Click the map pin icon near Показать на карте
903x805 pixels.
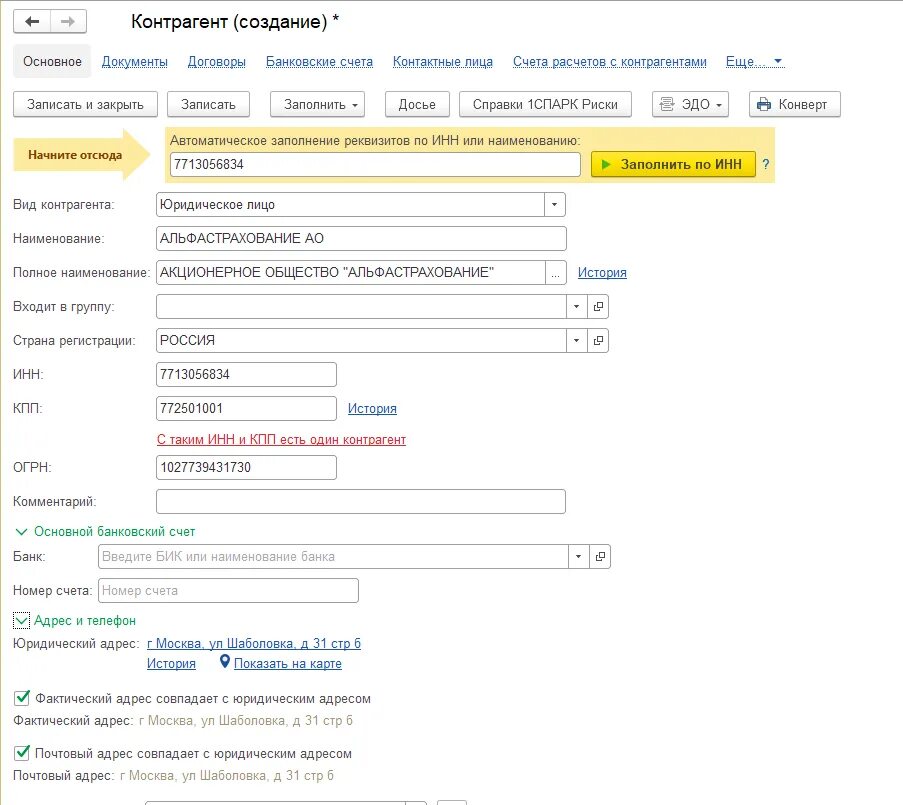tap(225, 662)
